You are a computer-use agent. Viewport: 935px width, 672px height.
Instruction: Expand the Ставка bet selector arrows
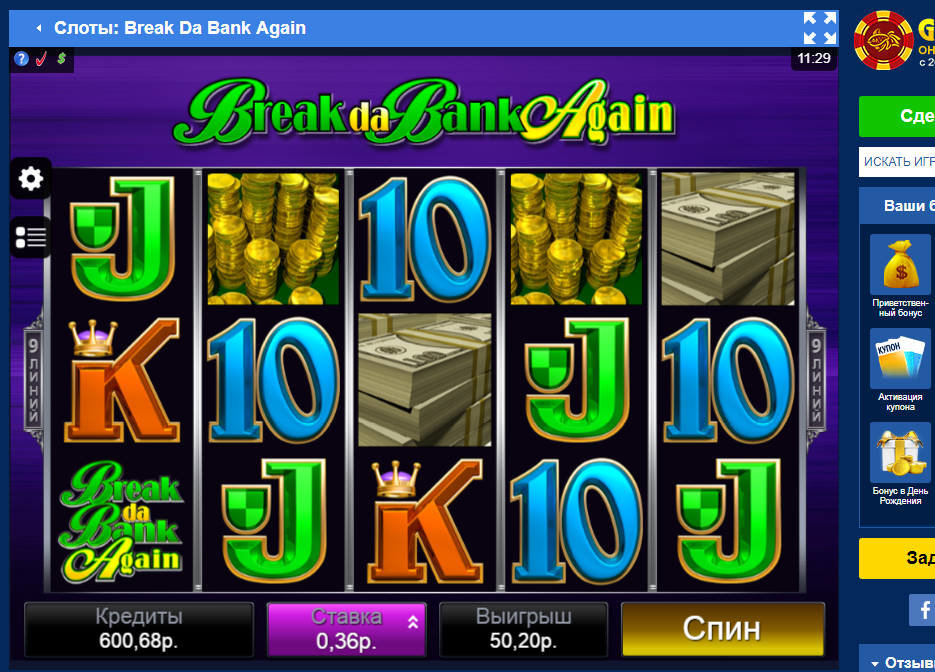tap(413, 622)
